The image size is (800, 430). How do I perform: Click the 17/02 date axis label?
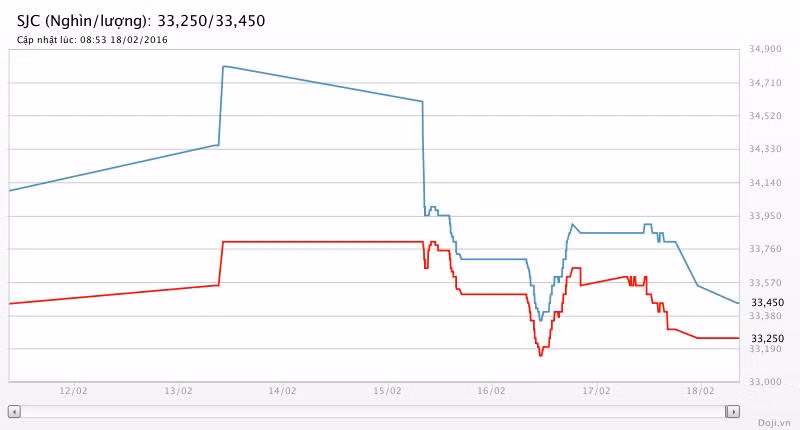[x=596, y=391]
